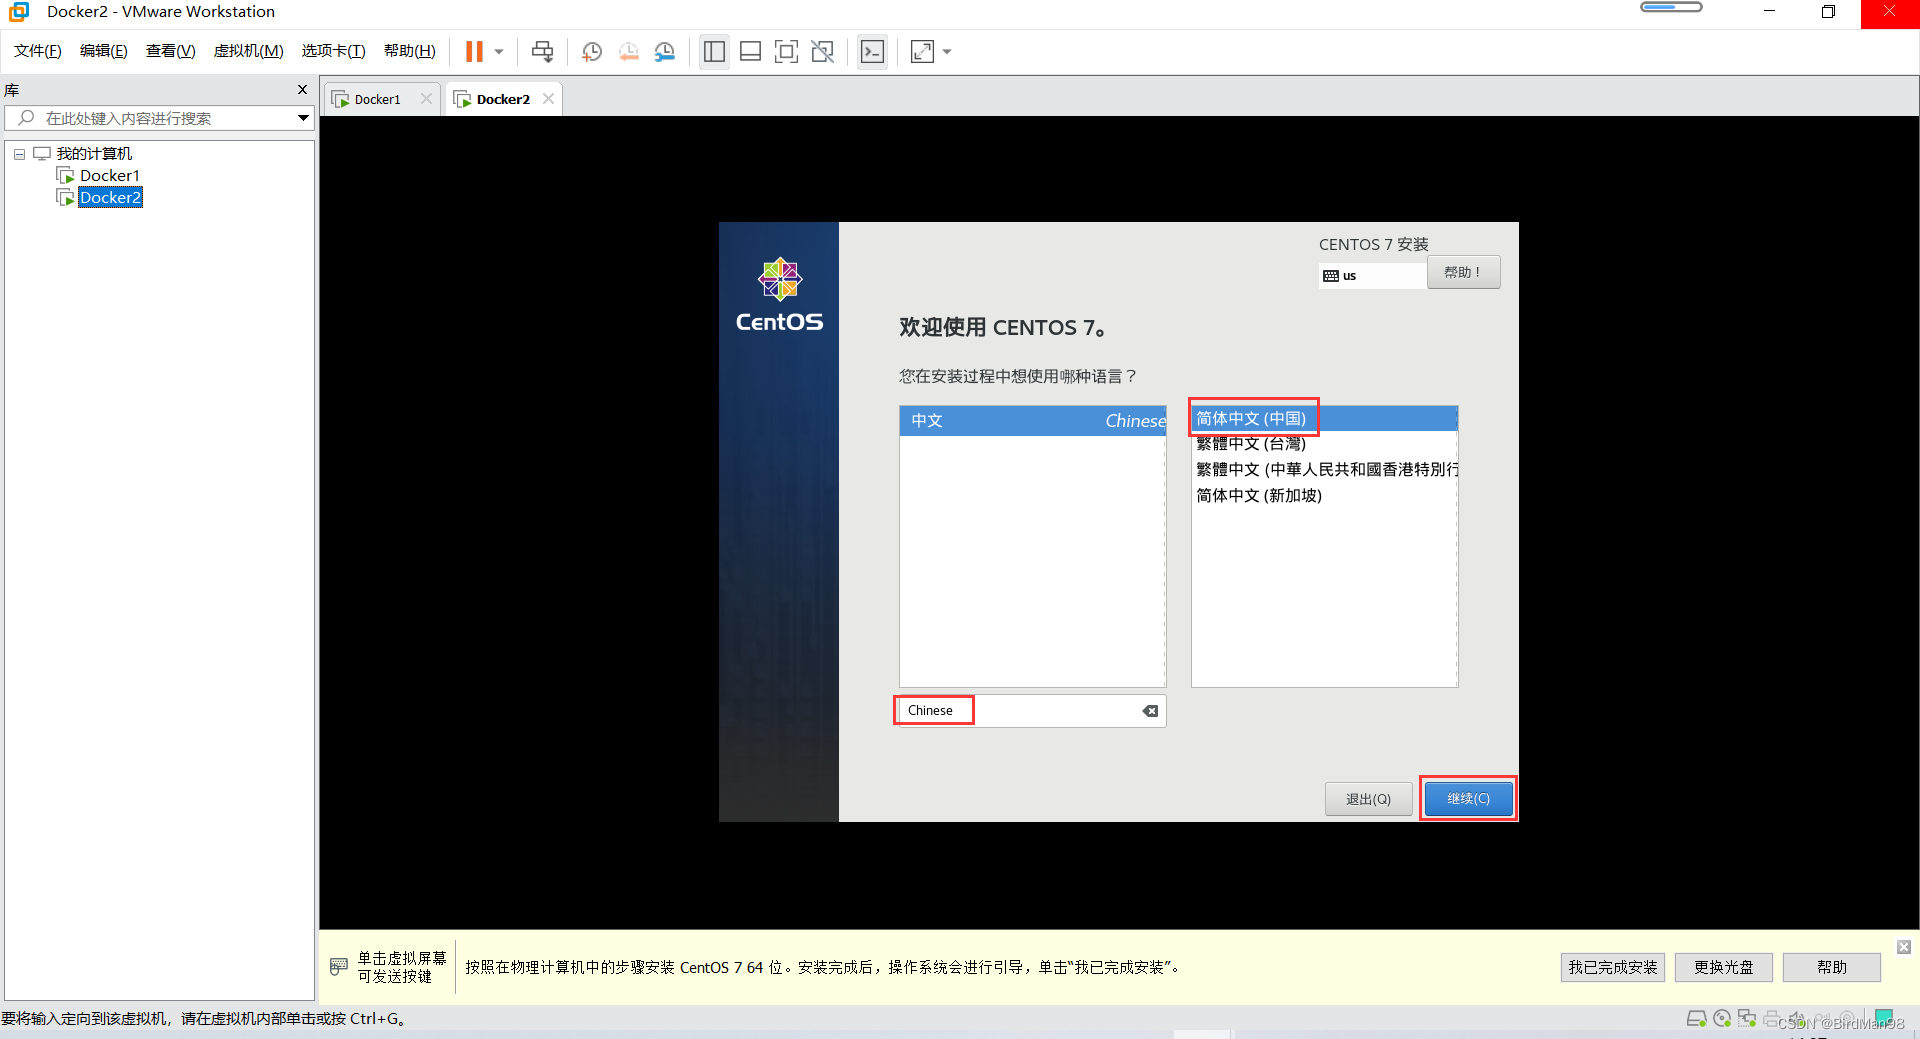
Task: Toggle the thumbnail bar view icon
Action: (x=751, y=52)
